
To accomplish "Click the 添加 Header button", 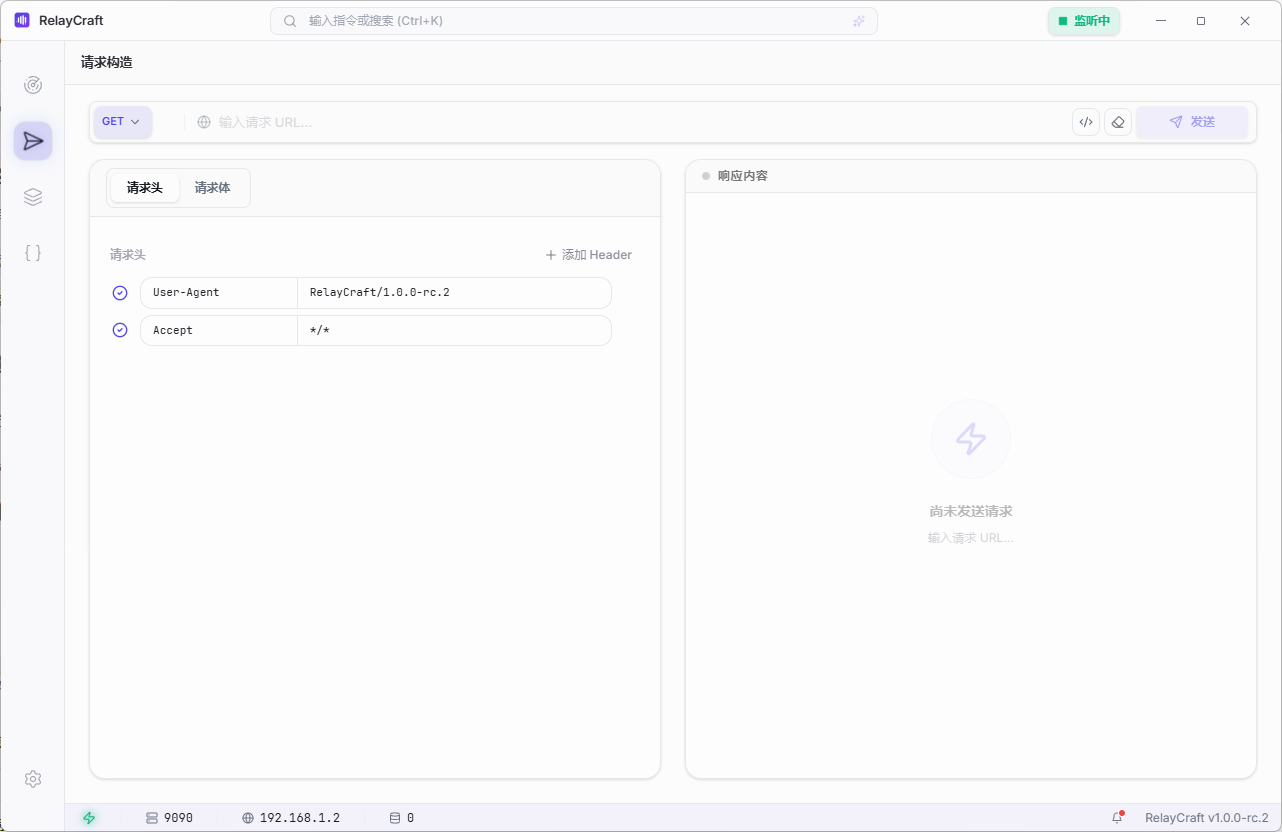I will pyautogui.click(x=588, y=255).
